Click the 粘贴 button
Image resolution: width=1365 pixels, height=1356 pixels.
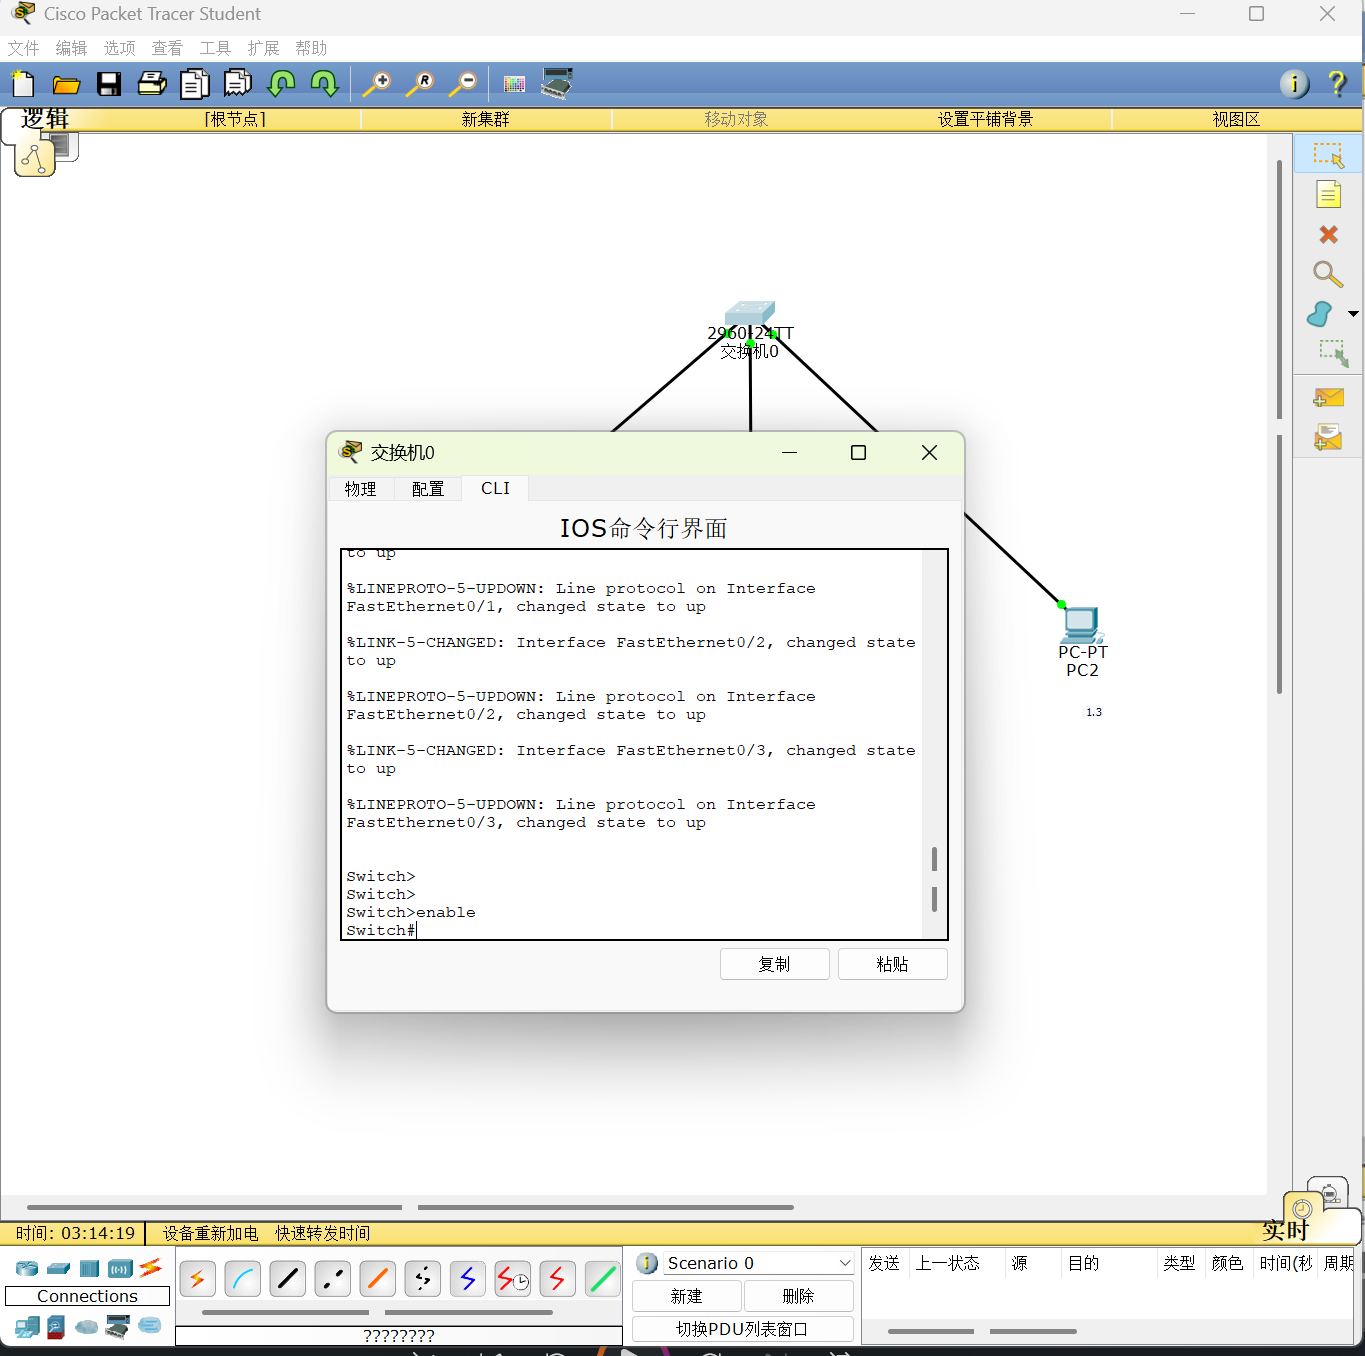[x=893, y=964]
